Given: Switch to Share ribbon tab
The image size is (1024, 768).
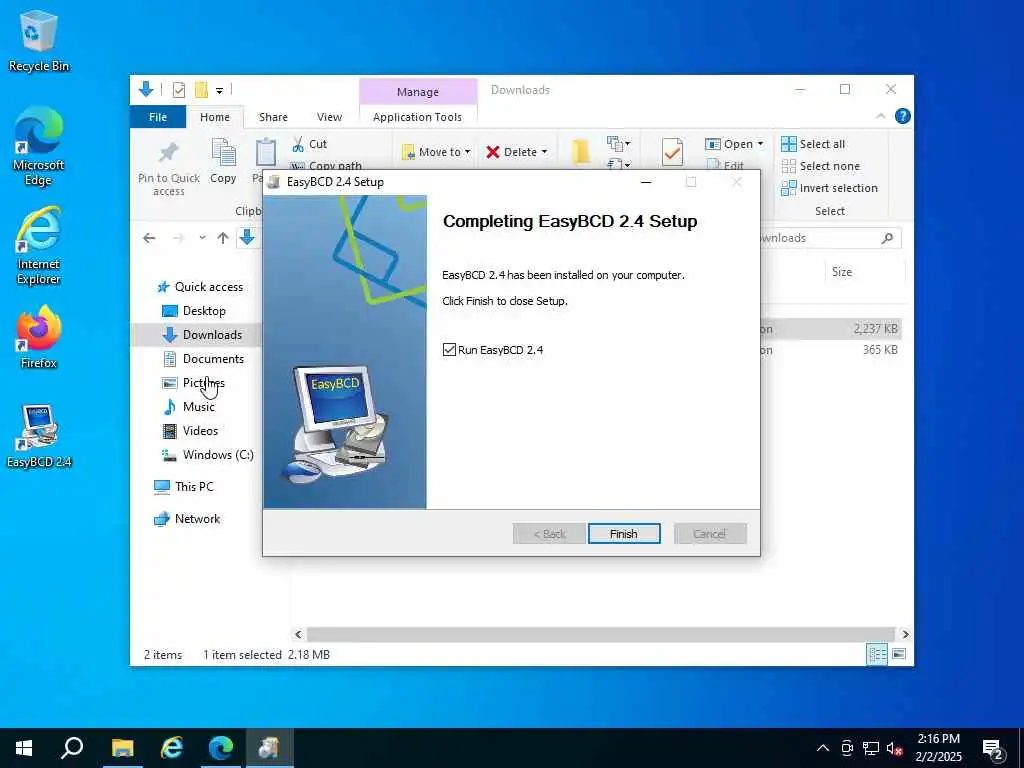Looking at the screenshot, I should [x=273, y=117].
